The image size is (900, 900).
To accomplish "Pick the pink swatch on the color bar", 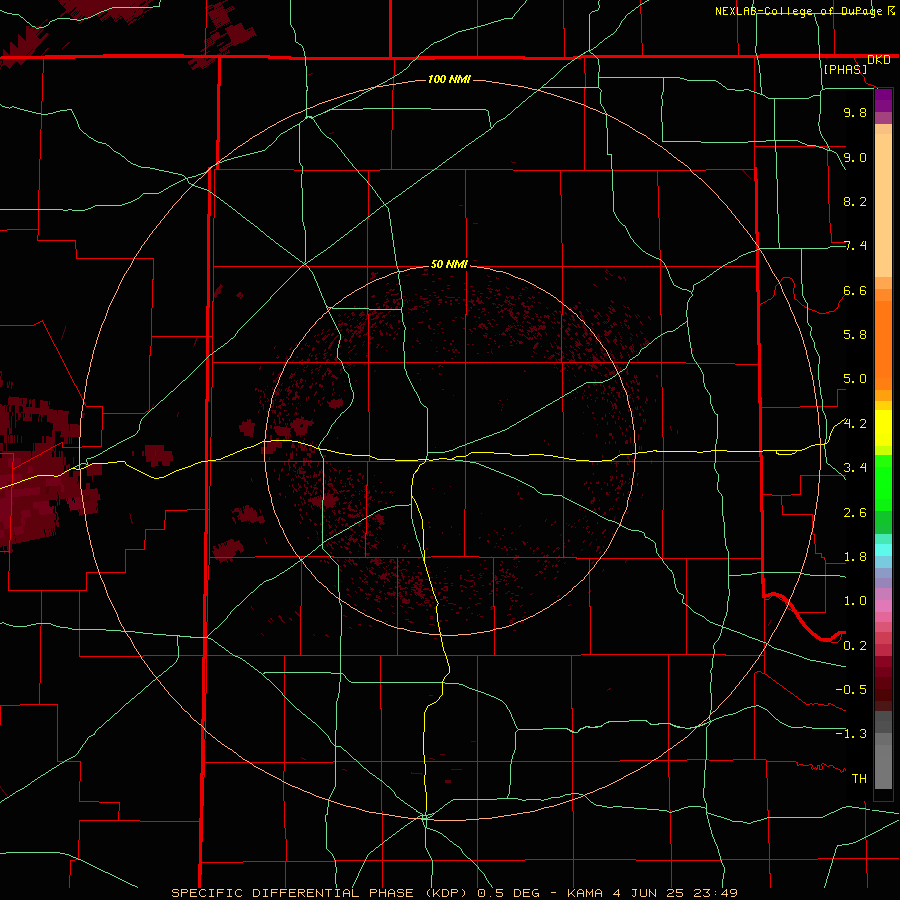I will 883,606.
